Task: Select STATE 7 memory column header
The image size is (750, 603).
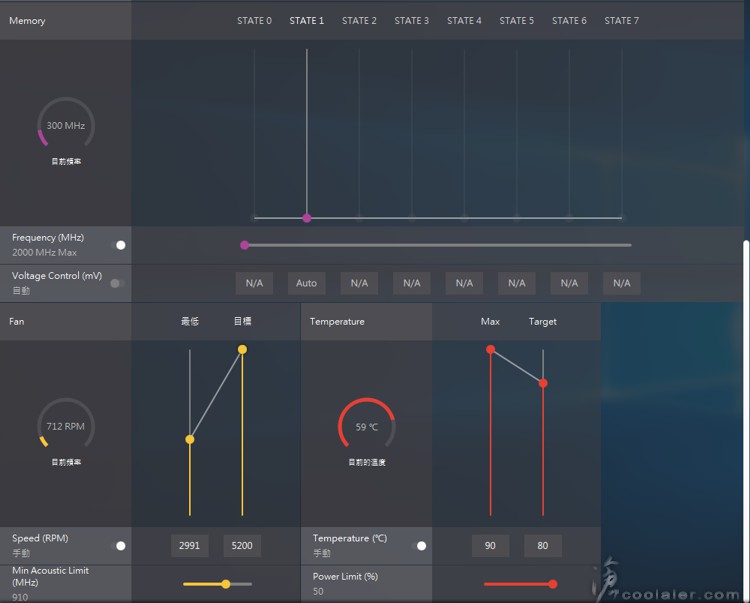Action: click(621, 21)
